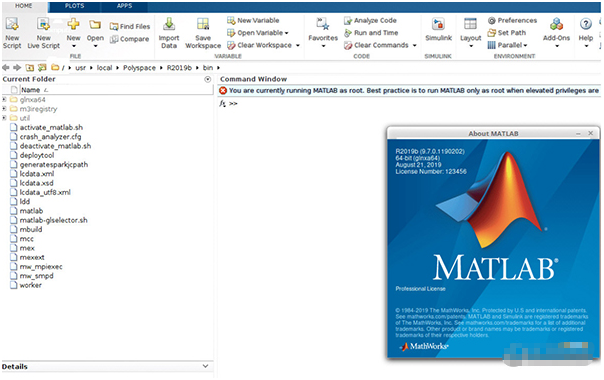Click the command prompt input area
Viewport: 604px width, 380px height.
(418, 103)
